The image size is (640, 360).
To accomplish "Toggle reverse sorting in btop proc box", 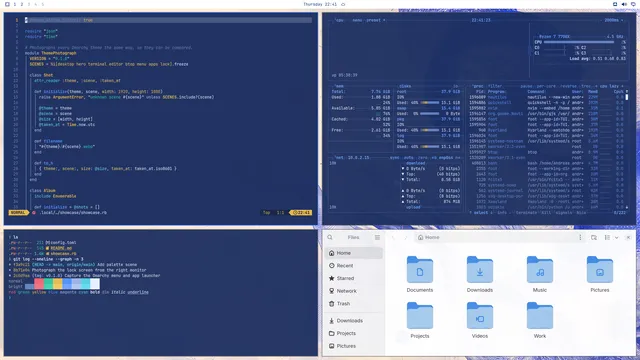I will (x=569, y=86).
